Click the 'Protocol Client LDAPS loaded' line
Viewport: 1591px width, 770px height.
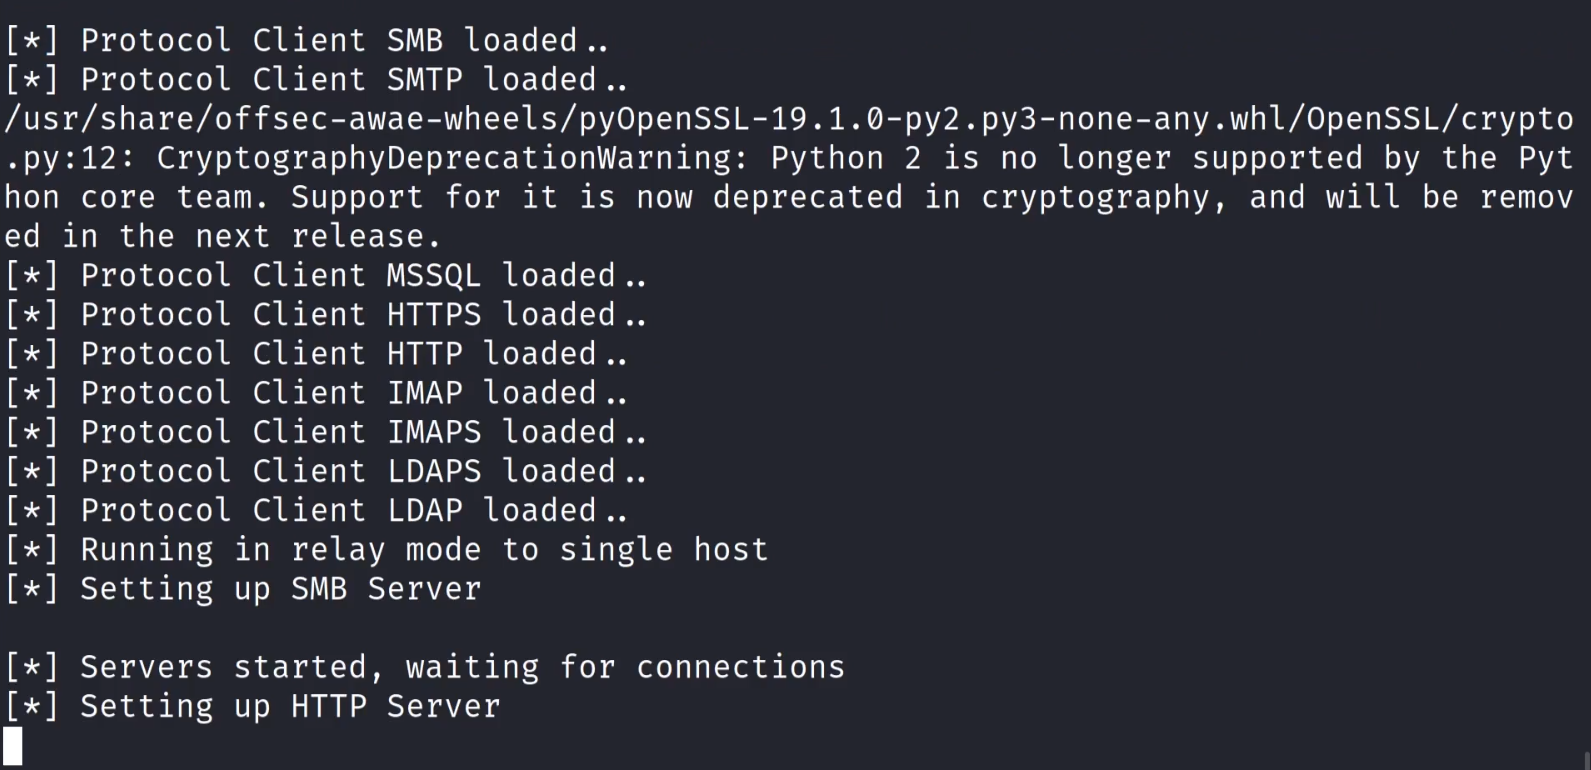pos(325,471)
